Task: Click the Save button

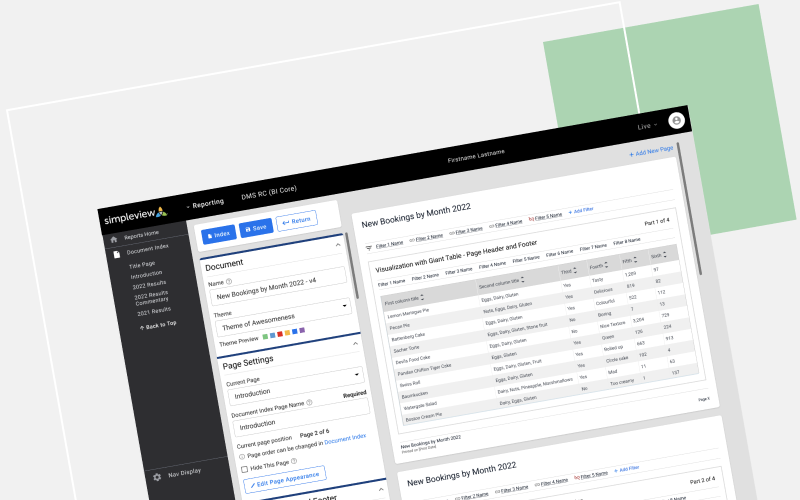Action: [x=254, y=227]
